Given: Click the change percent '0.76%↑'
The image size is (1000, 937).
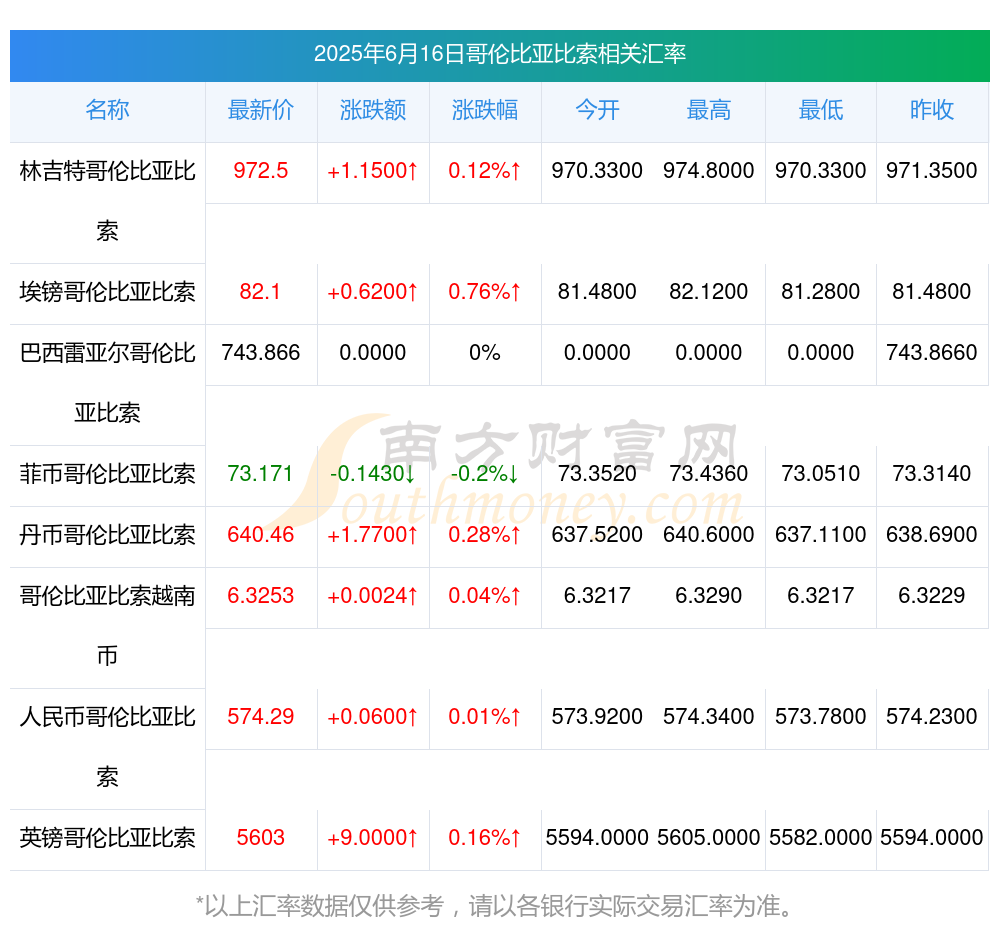Looking at the screenshot, I should click(x=485, y=291).
